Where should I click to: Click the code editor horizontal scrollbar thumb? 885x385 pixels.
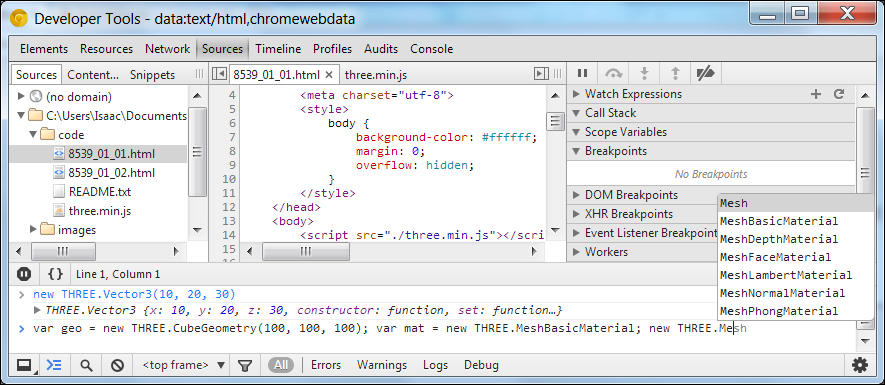pos(305,251)
